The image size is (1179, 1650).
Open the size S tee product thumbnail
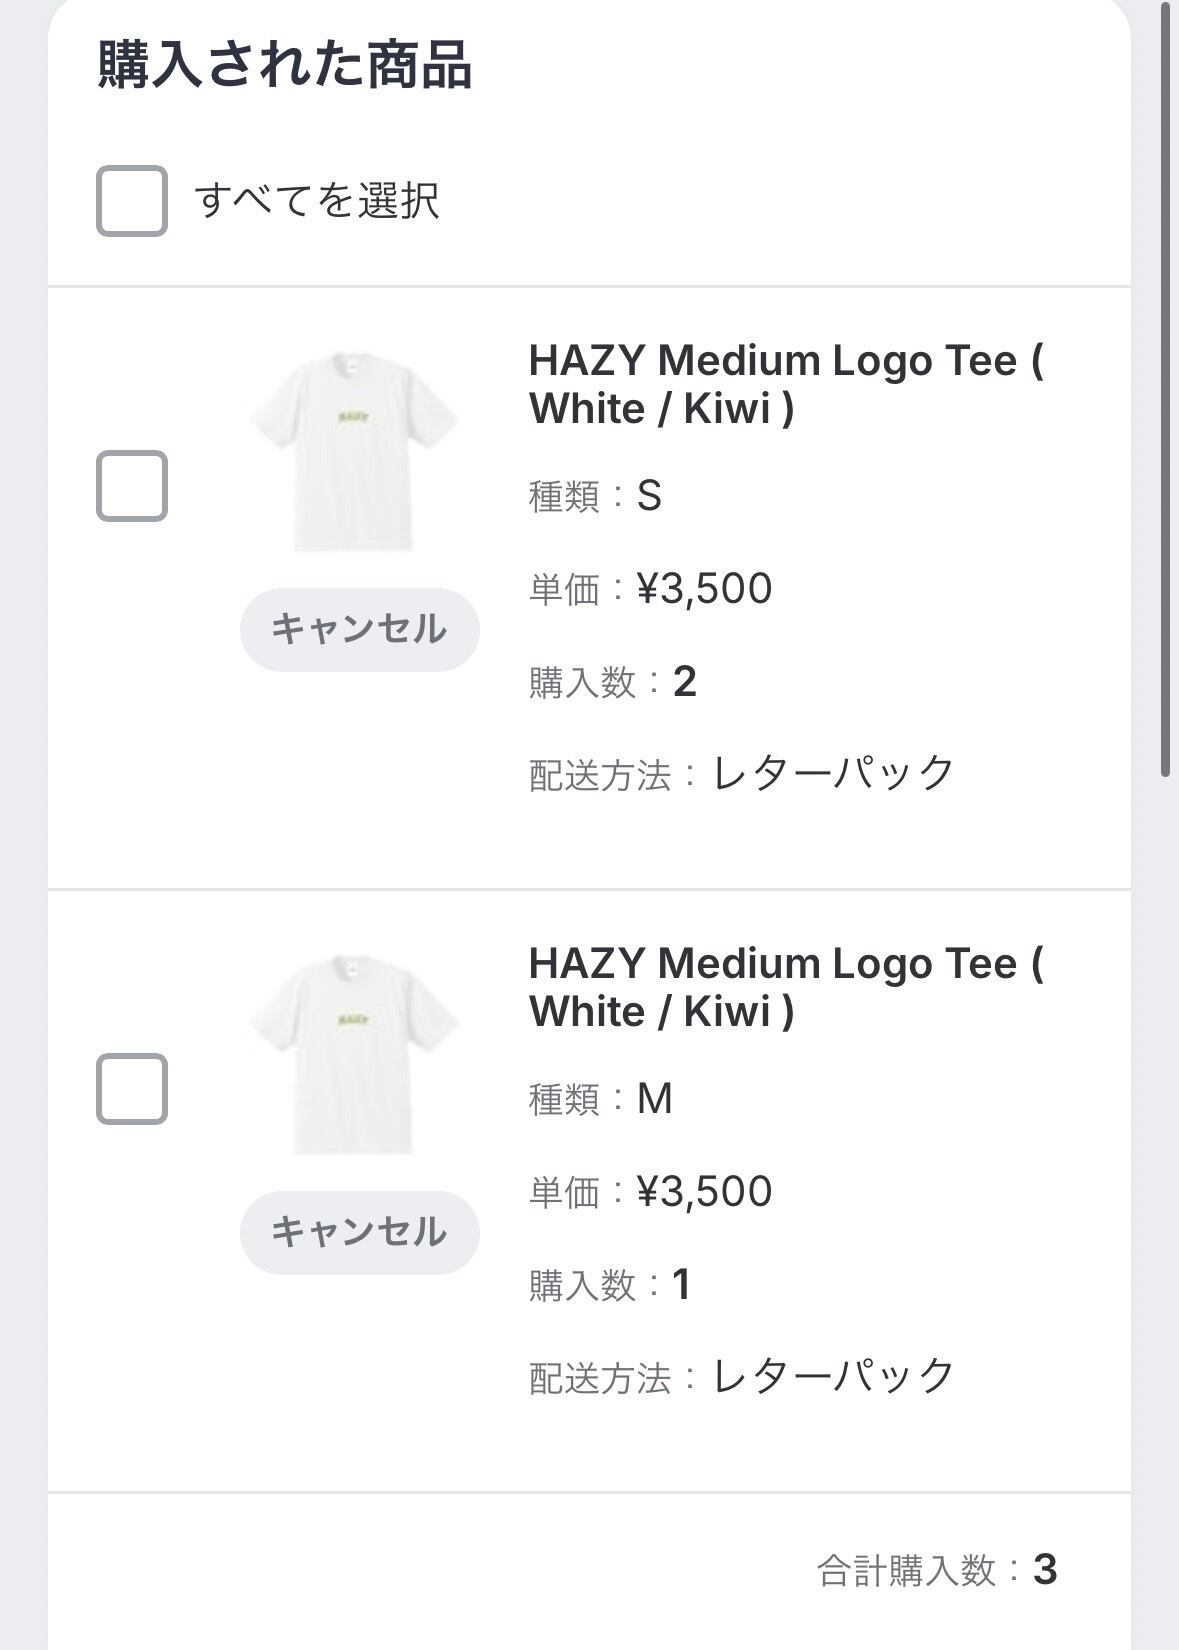[354, 452]
